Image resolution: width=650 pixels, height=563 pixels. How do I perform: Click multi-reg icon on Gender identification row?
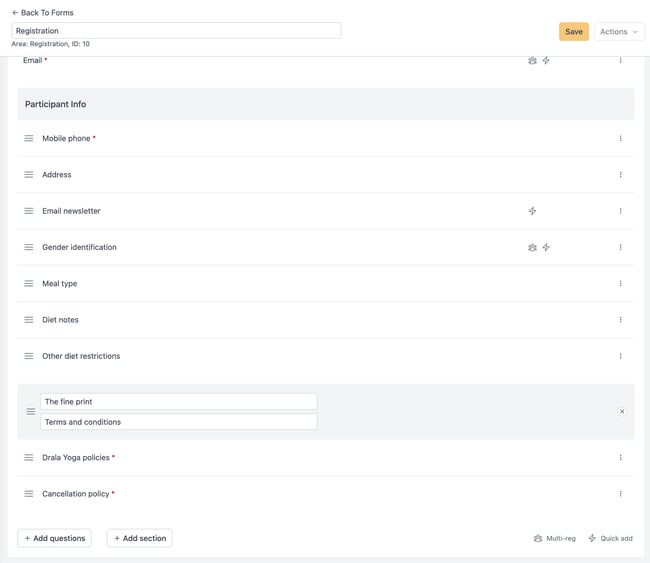532,248
